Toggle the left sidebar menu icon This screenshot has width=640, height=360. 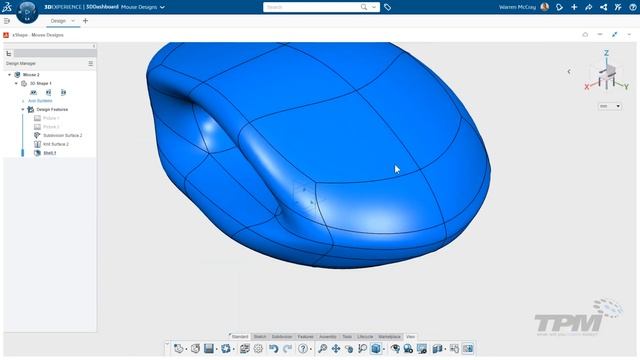[x=7, y=21]
